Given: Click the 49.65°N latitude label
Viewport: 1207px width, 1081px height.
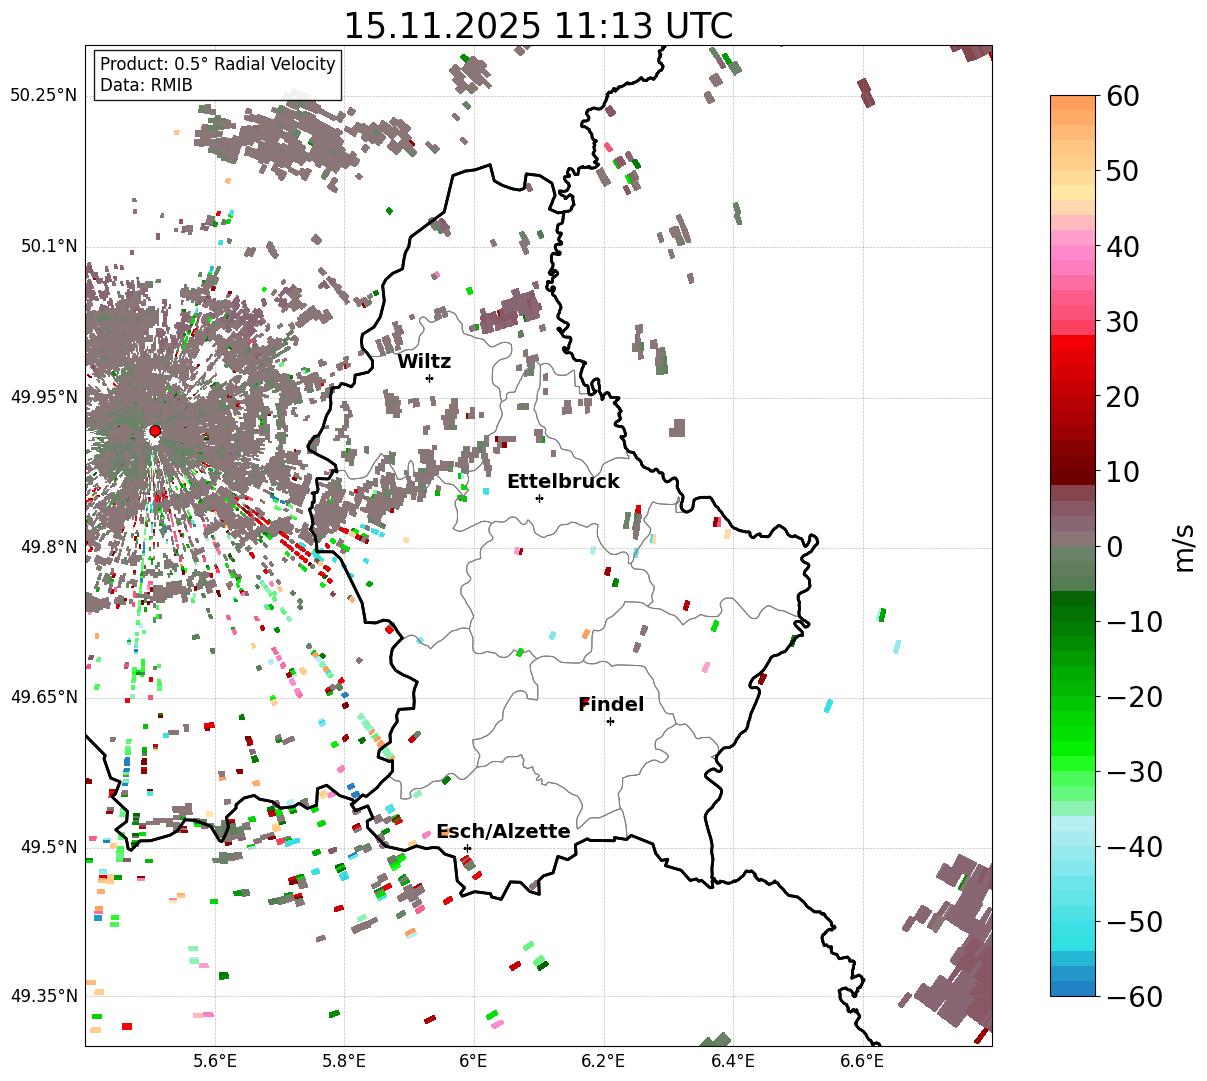Looking at the screenshot, I should coord(44,696).
